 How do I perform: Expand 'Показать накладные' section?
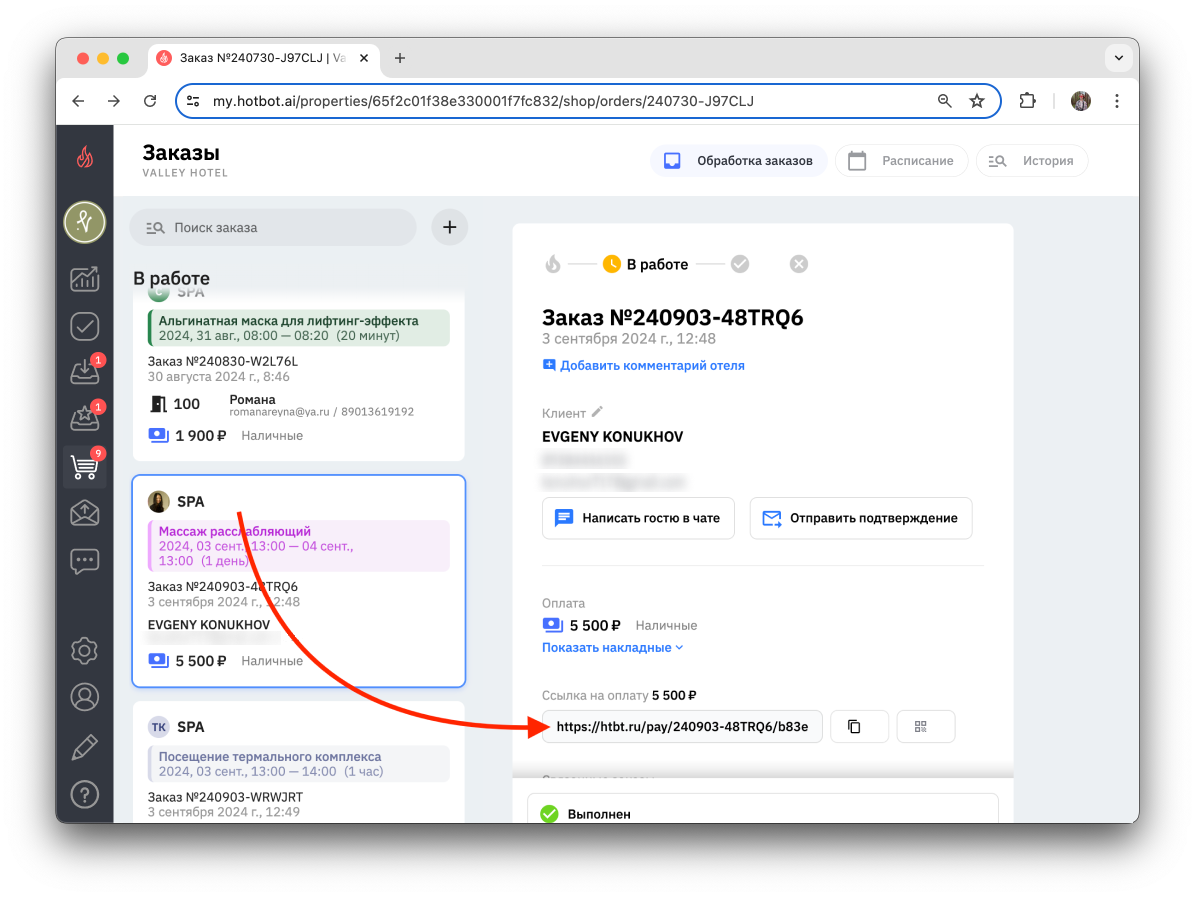[x=612, y=647]
